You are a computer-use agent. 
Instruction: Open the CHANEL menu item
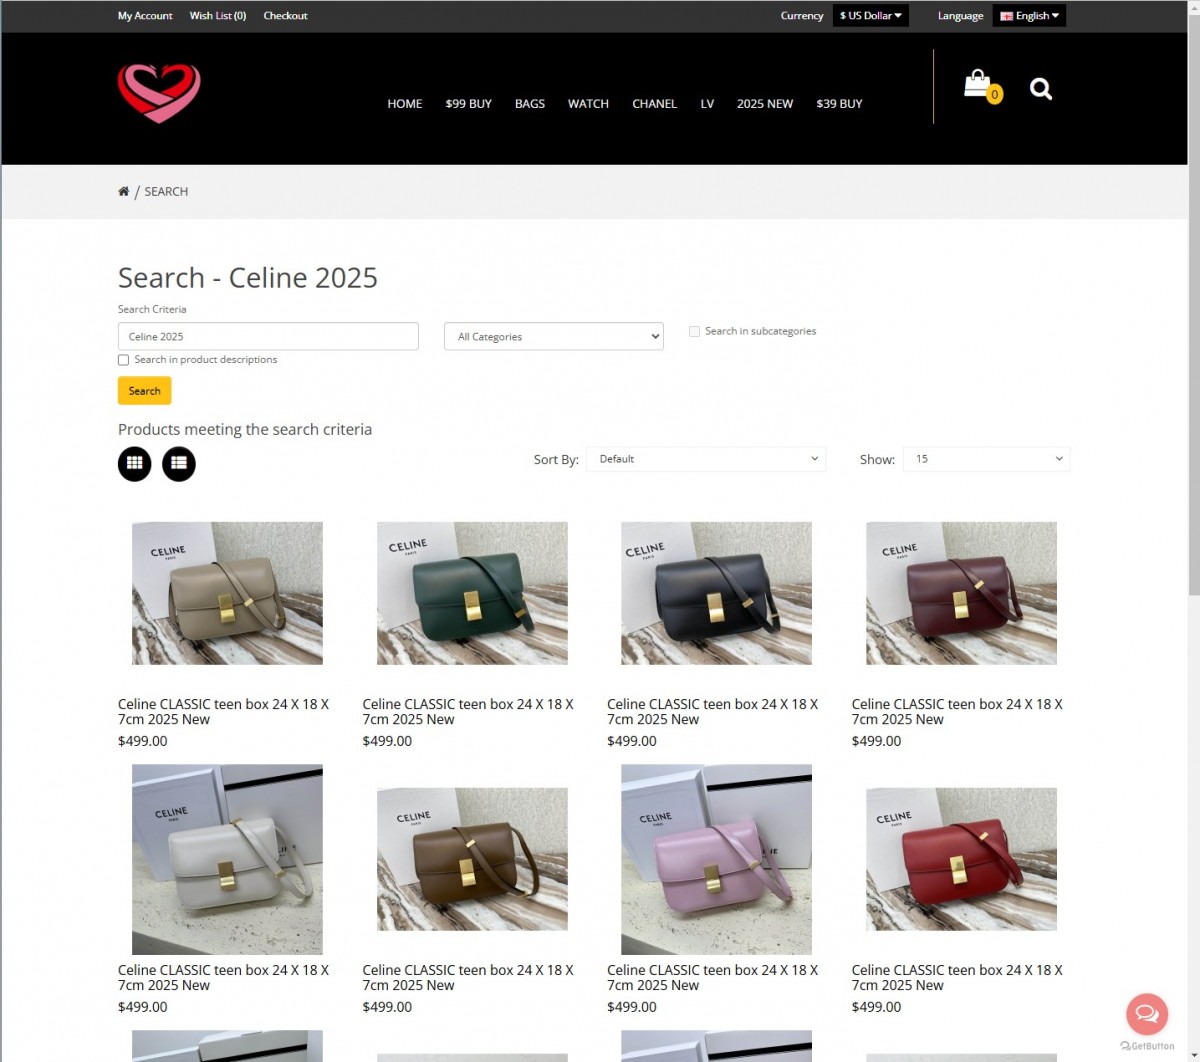[655, 104]
